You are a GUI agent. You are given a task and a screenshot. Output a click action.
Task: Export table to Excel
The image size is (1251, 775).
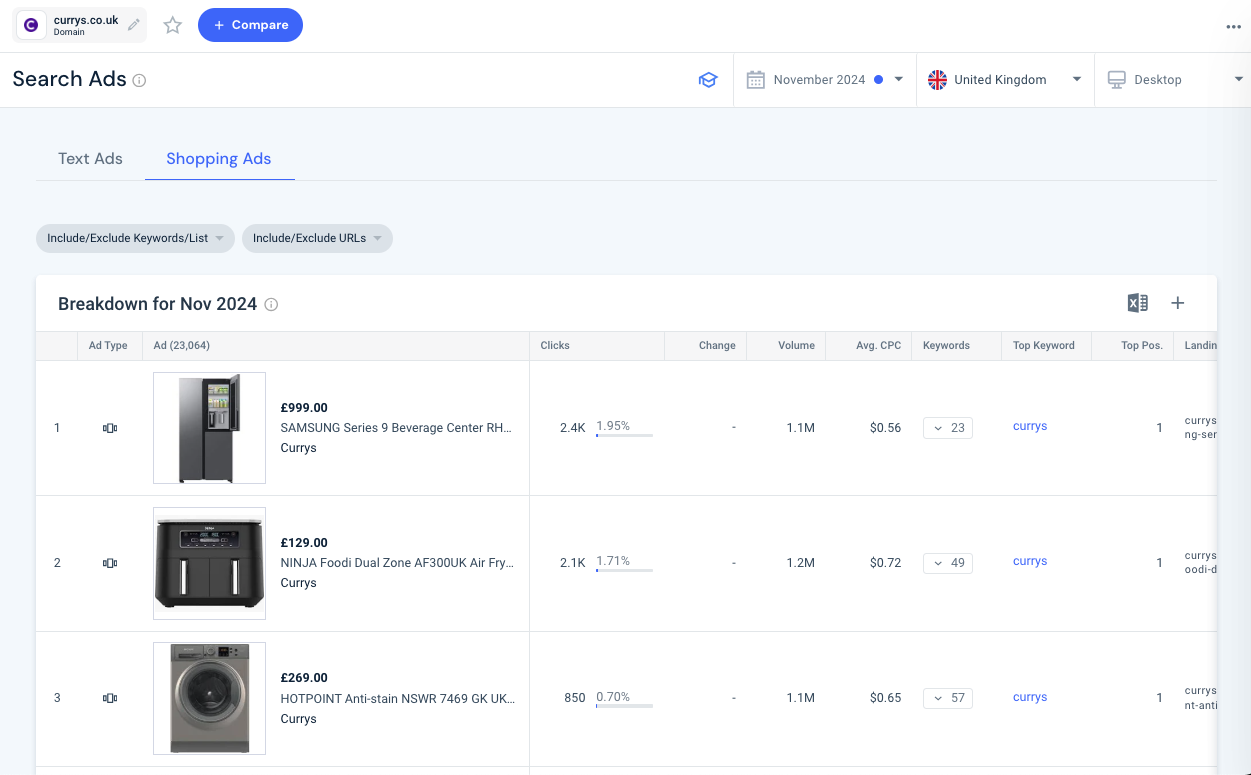click(x=1138, y=303)
